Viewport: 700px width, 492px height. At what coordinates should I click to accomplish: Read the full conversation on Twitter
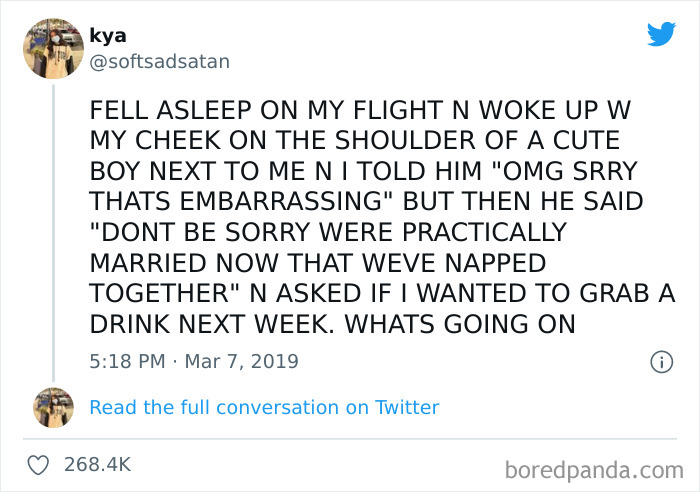tap(264, 407)
